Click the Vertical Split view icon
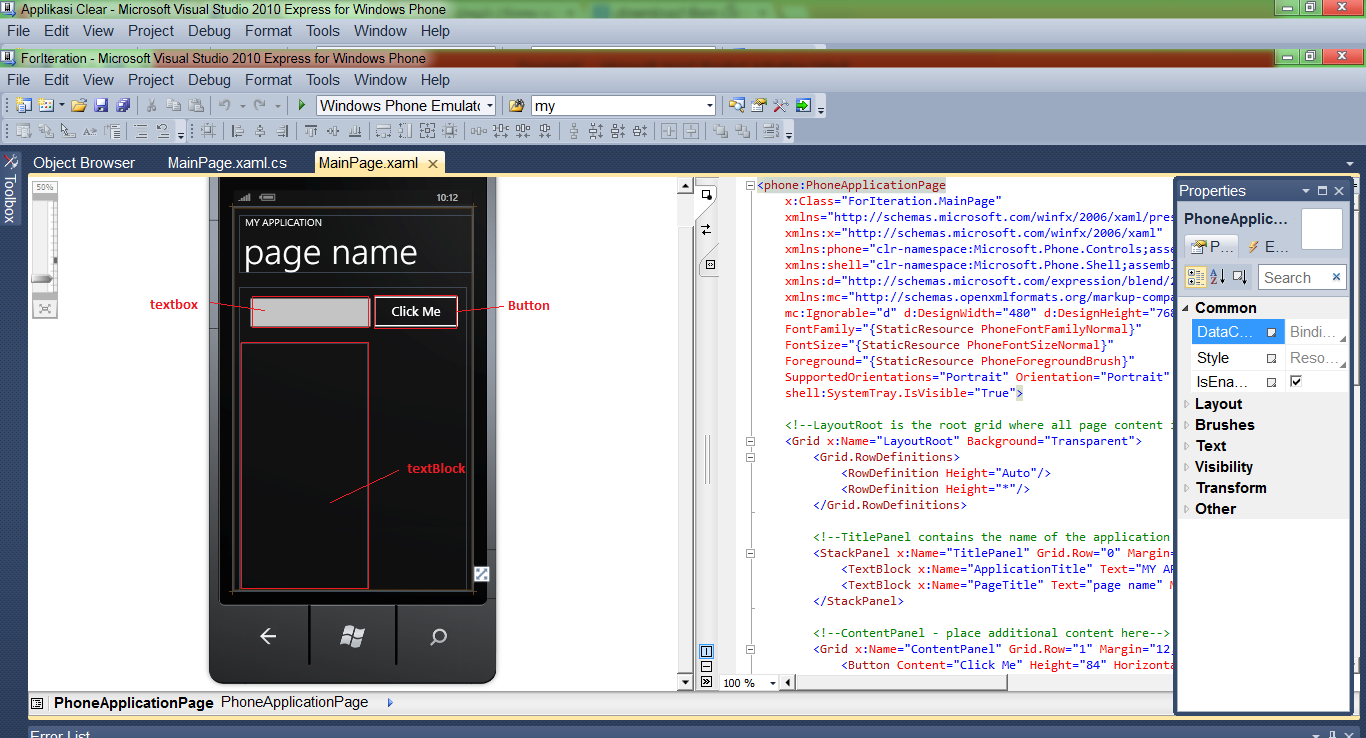Viewport: 1366px width, 738px height. coord(707,651)
